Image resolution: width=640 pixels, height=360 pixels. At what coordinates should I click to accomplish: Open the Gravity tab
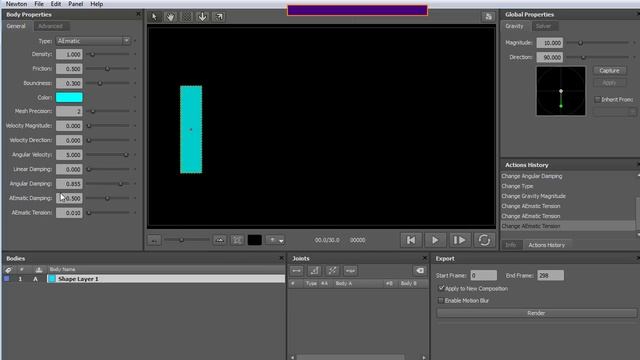pos(514,26)
